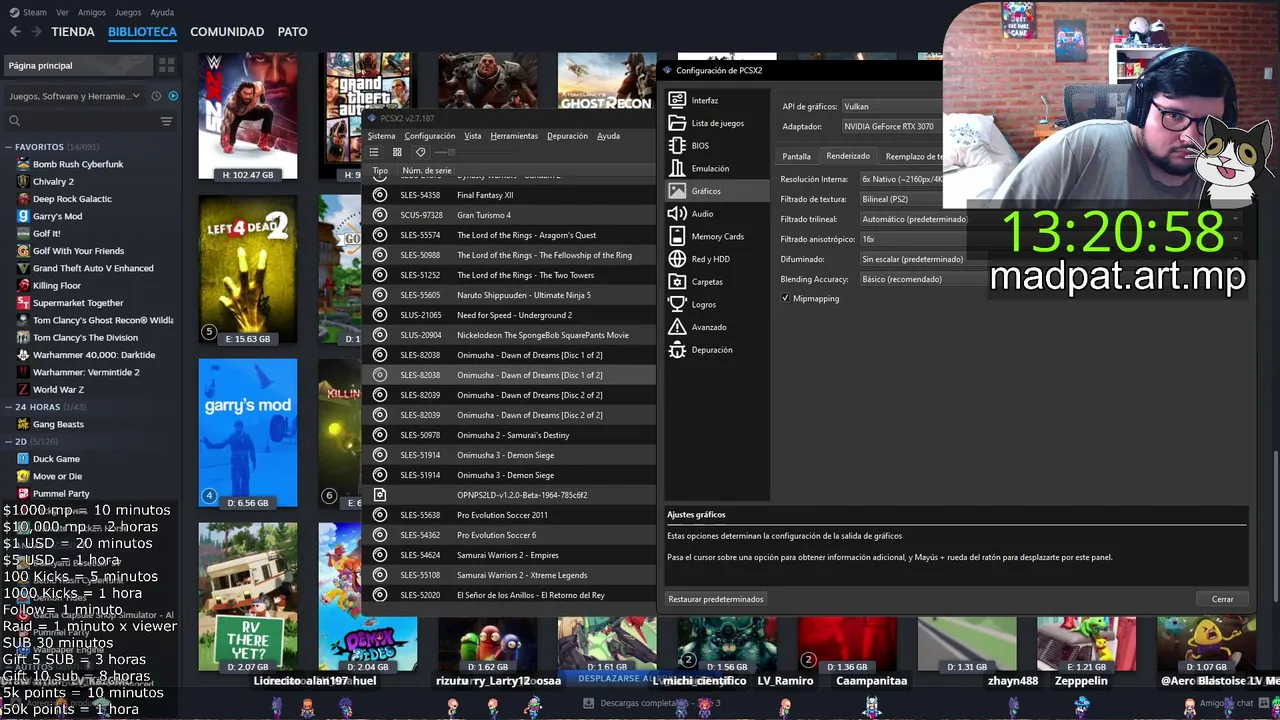Select the BIOS chip icon
Image resolution: width=1280 pixels, height=720 pixels.
coord(677,146)
